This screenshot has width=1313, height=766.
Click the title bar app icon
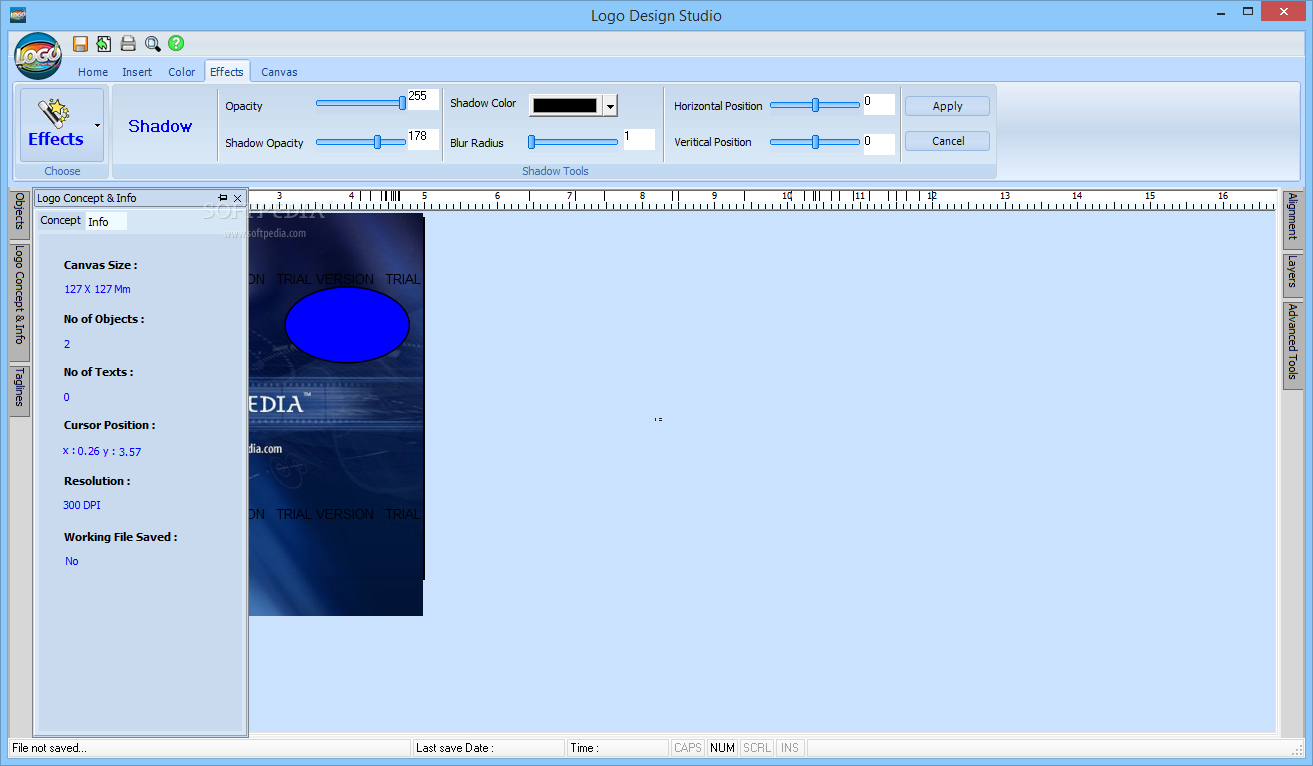[x=17, y=15]
